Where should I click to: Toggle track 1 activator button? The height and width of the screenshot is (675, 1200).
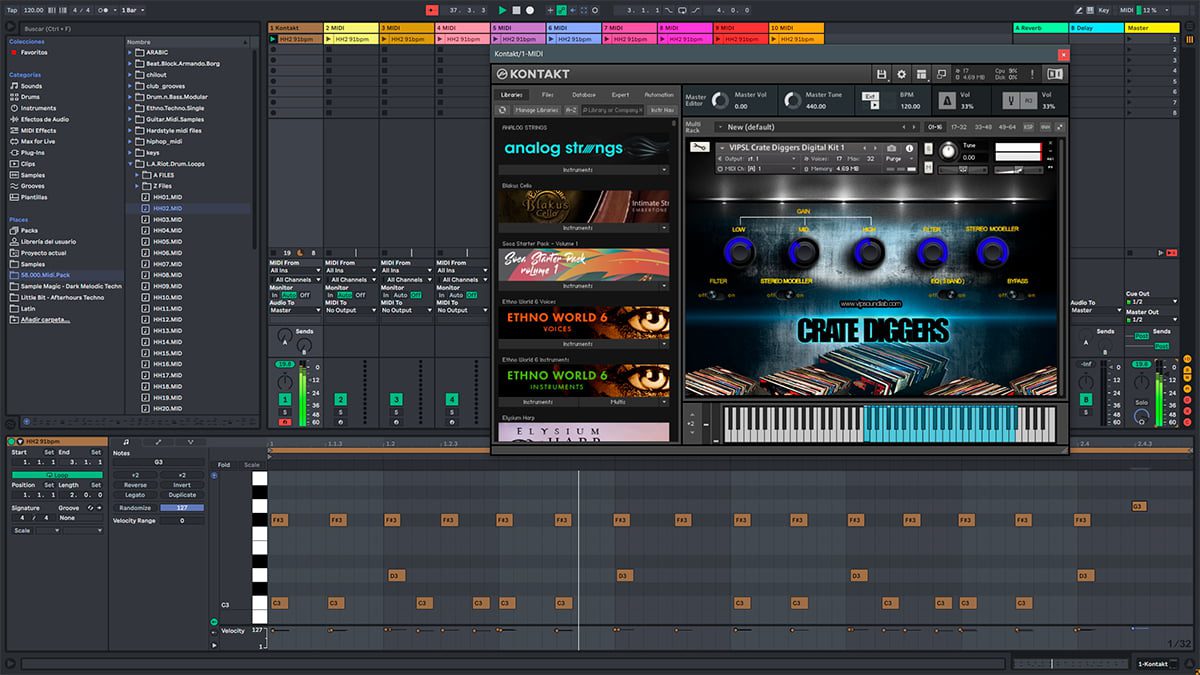285,400
